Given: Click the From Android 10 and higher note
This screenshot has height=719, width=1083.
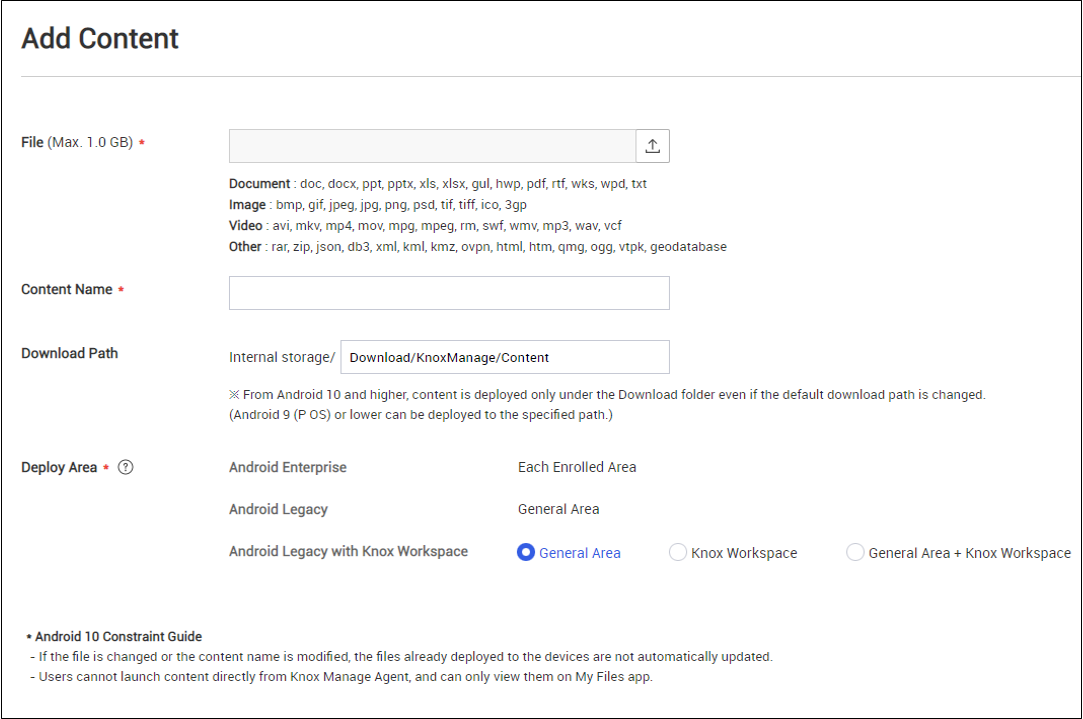Looking at the screenshot, I should (607, 395).
